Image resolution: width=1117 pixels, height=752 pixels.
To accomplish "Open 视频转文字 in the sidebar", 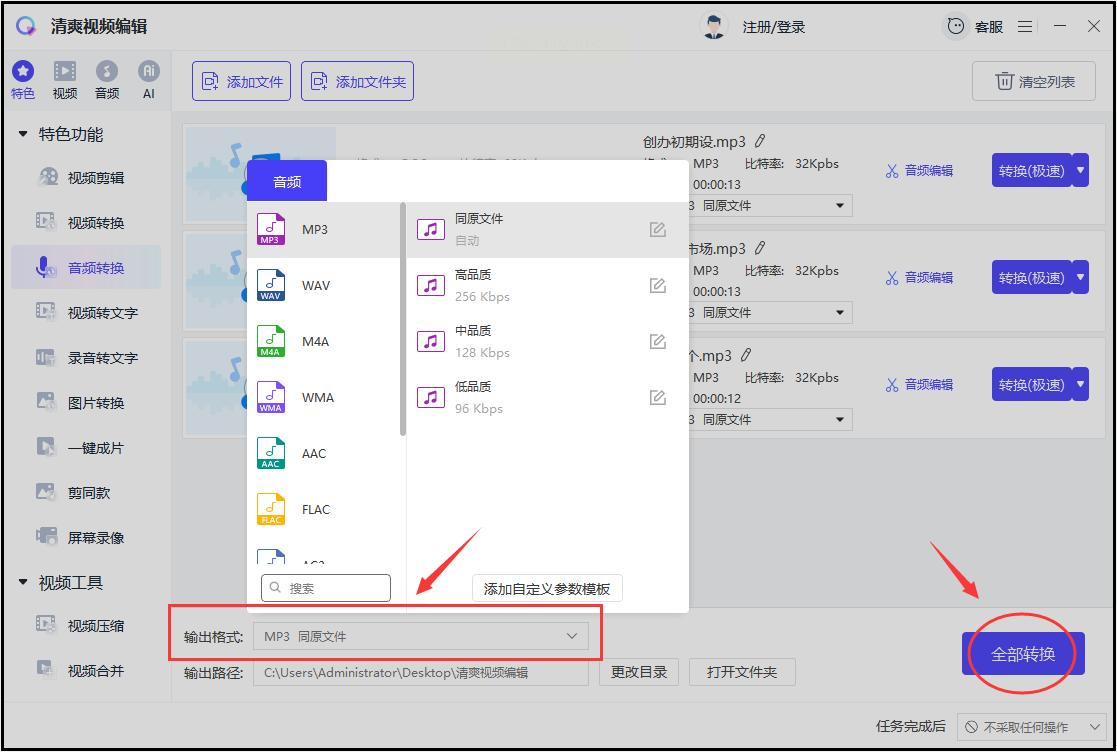I will coord(87,313).
